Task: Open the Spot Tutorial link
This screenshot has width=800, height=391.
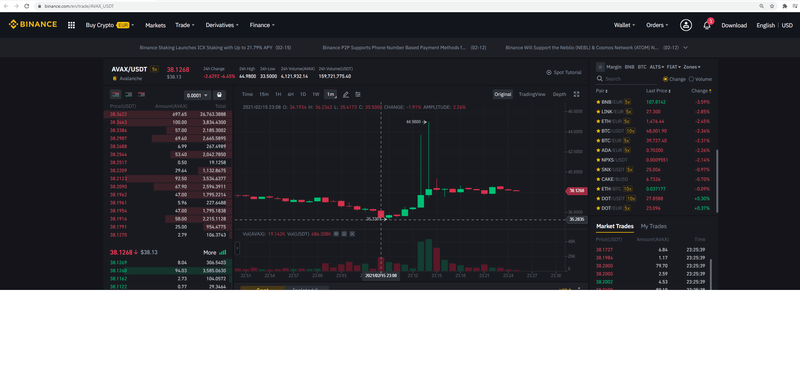Action: tap(563, 72)
